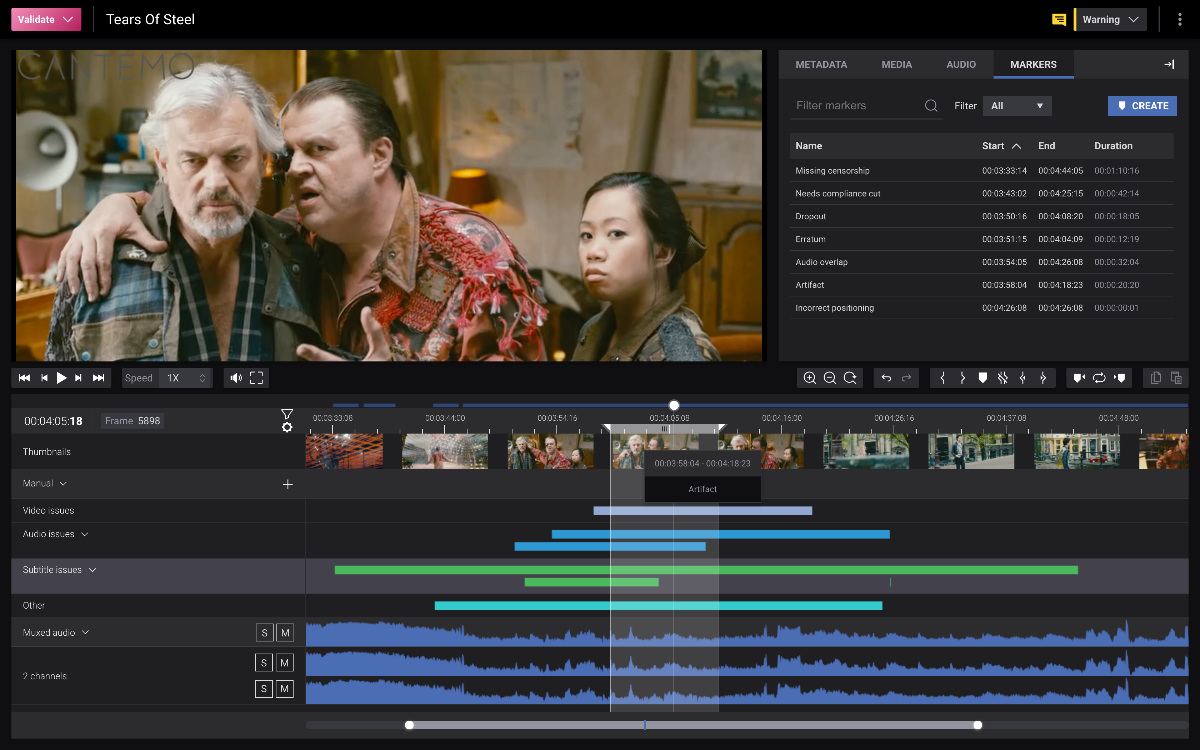The width and height of the screenshot is (1200, 750).
Task: Set the mark-in point bracket
Action: pos(942,378)
